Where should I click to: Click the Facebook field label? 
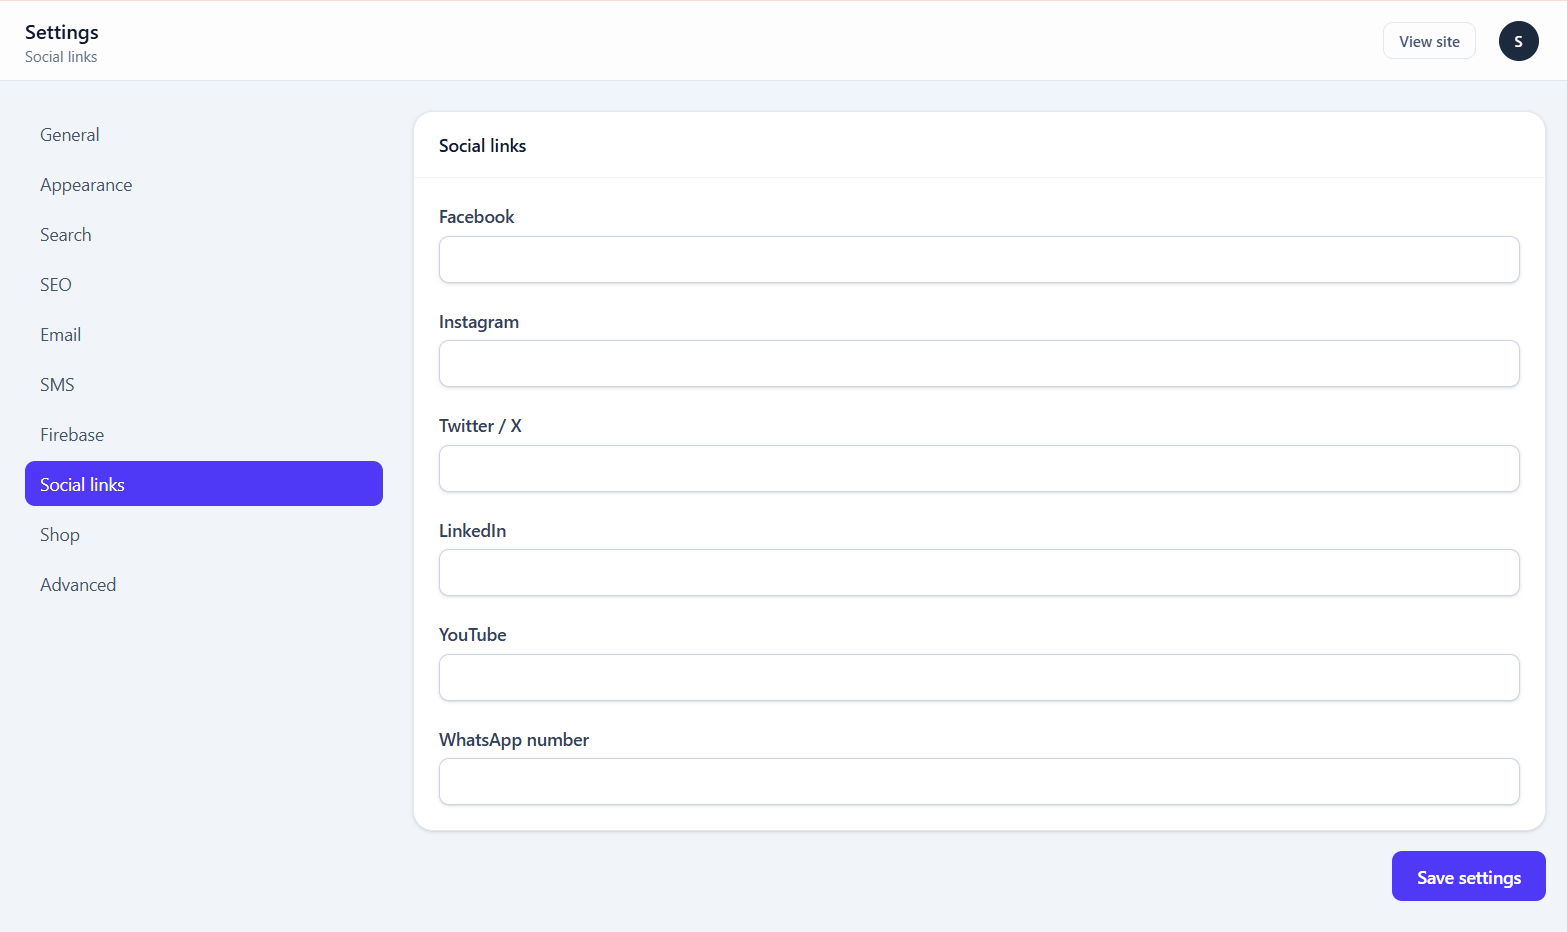click(x=476, y=216)
